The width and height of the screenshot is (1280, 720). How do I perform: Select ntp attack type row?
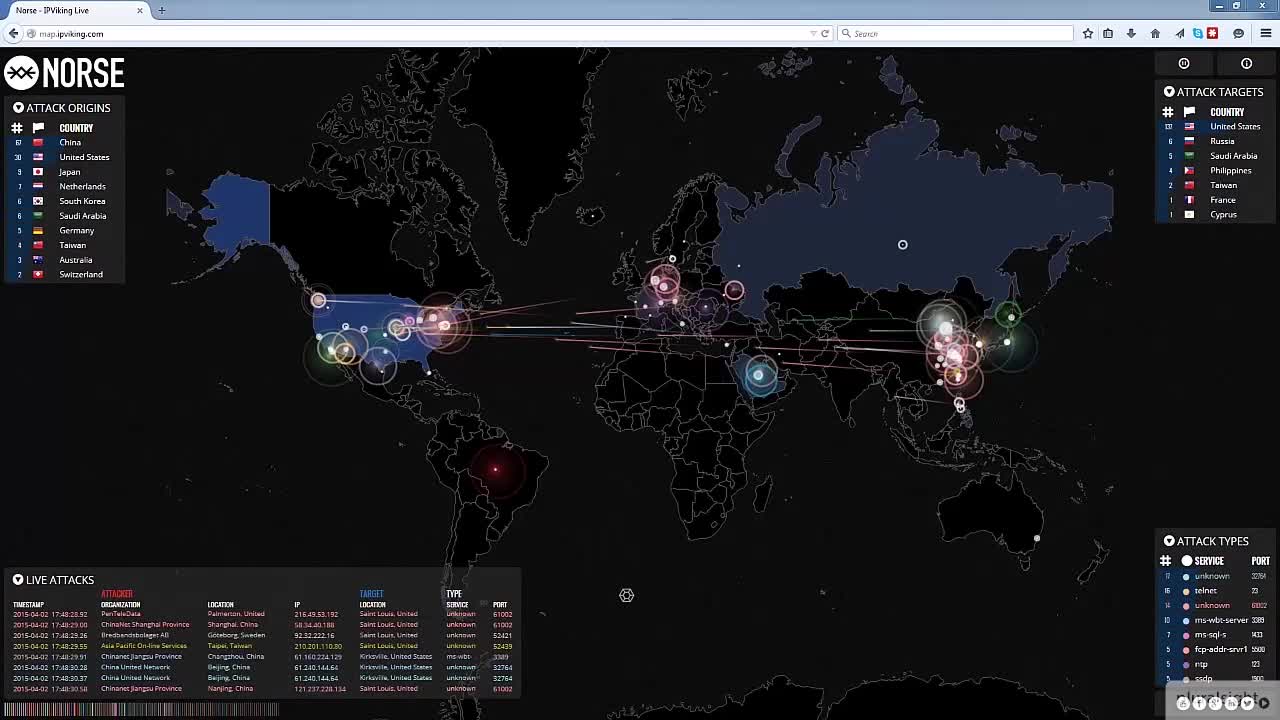(x=1216, y=664)
